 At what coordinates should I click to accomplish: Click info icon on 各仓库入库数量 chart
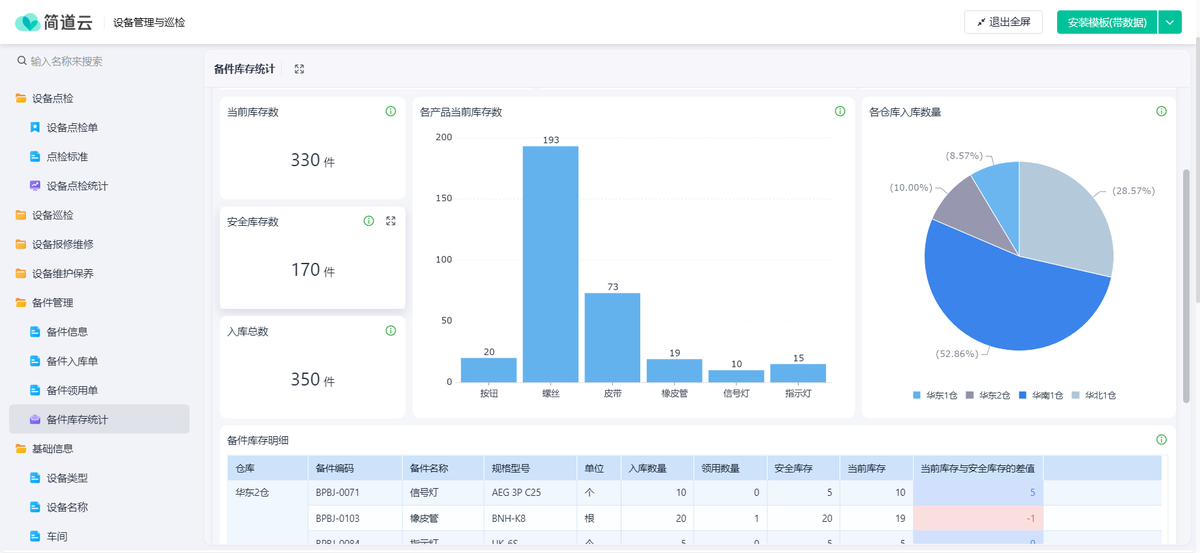1161,112
